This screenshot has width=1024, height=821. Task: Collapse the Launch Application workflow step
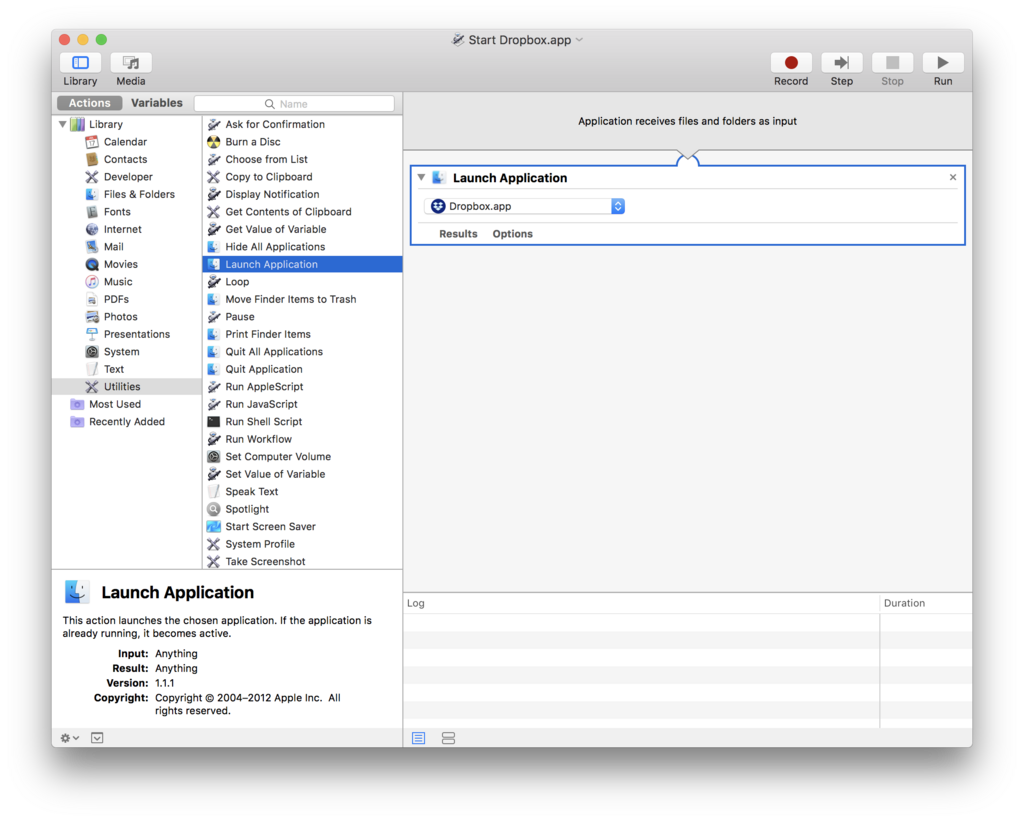(x=421, y=178)
